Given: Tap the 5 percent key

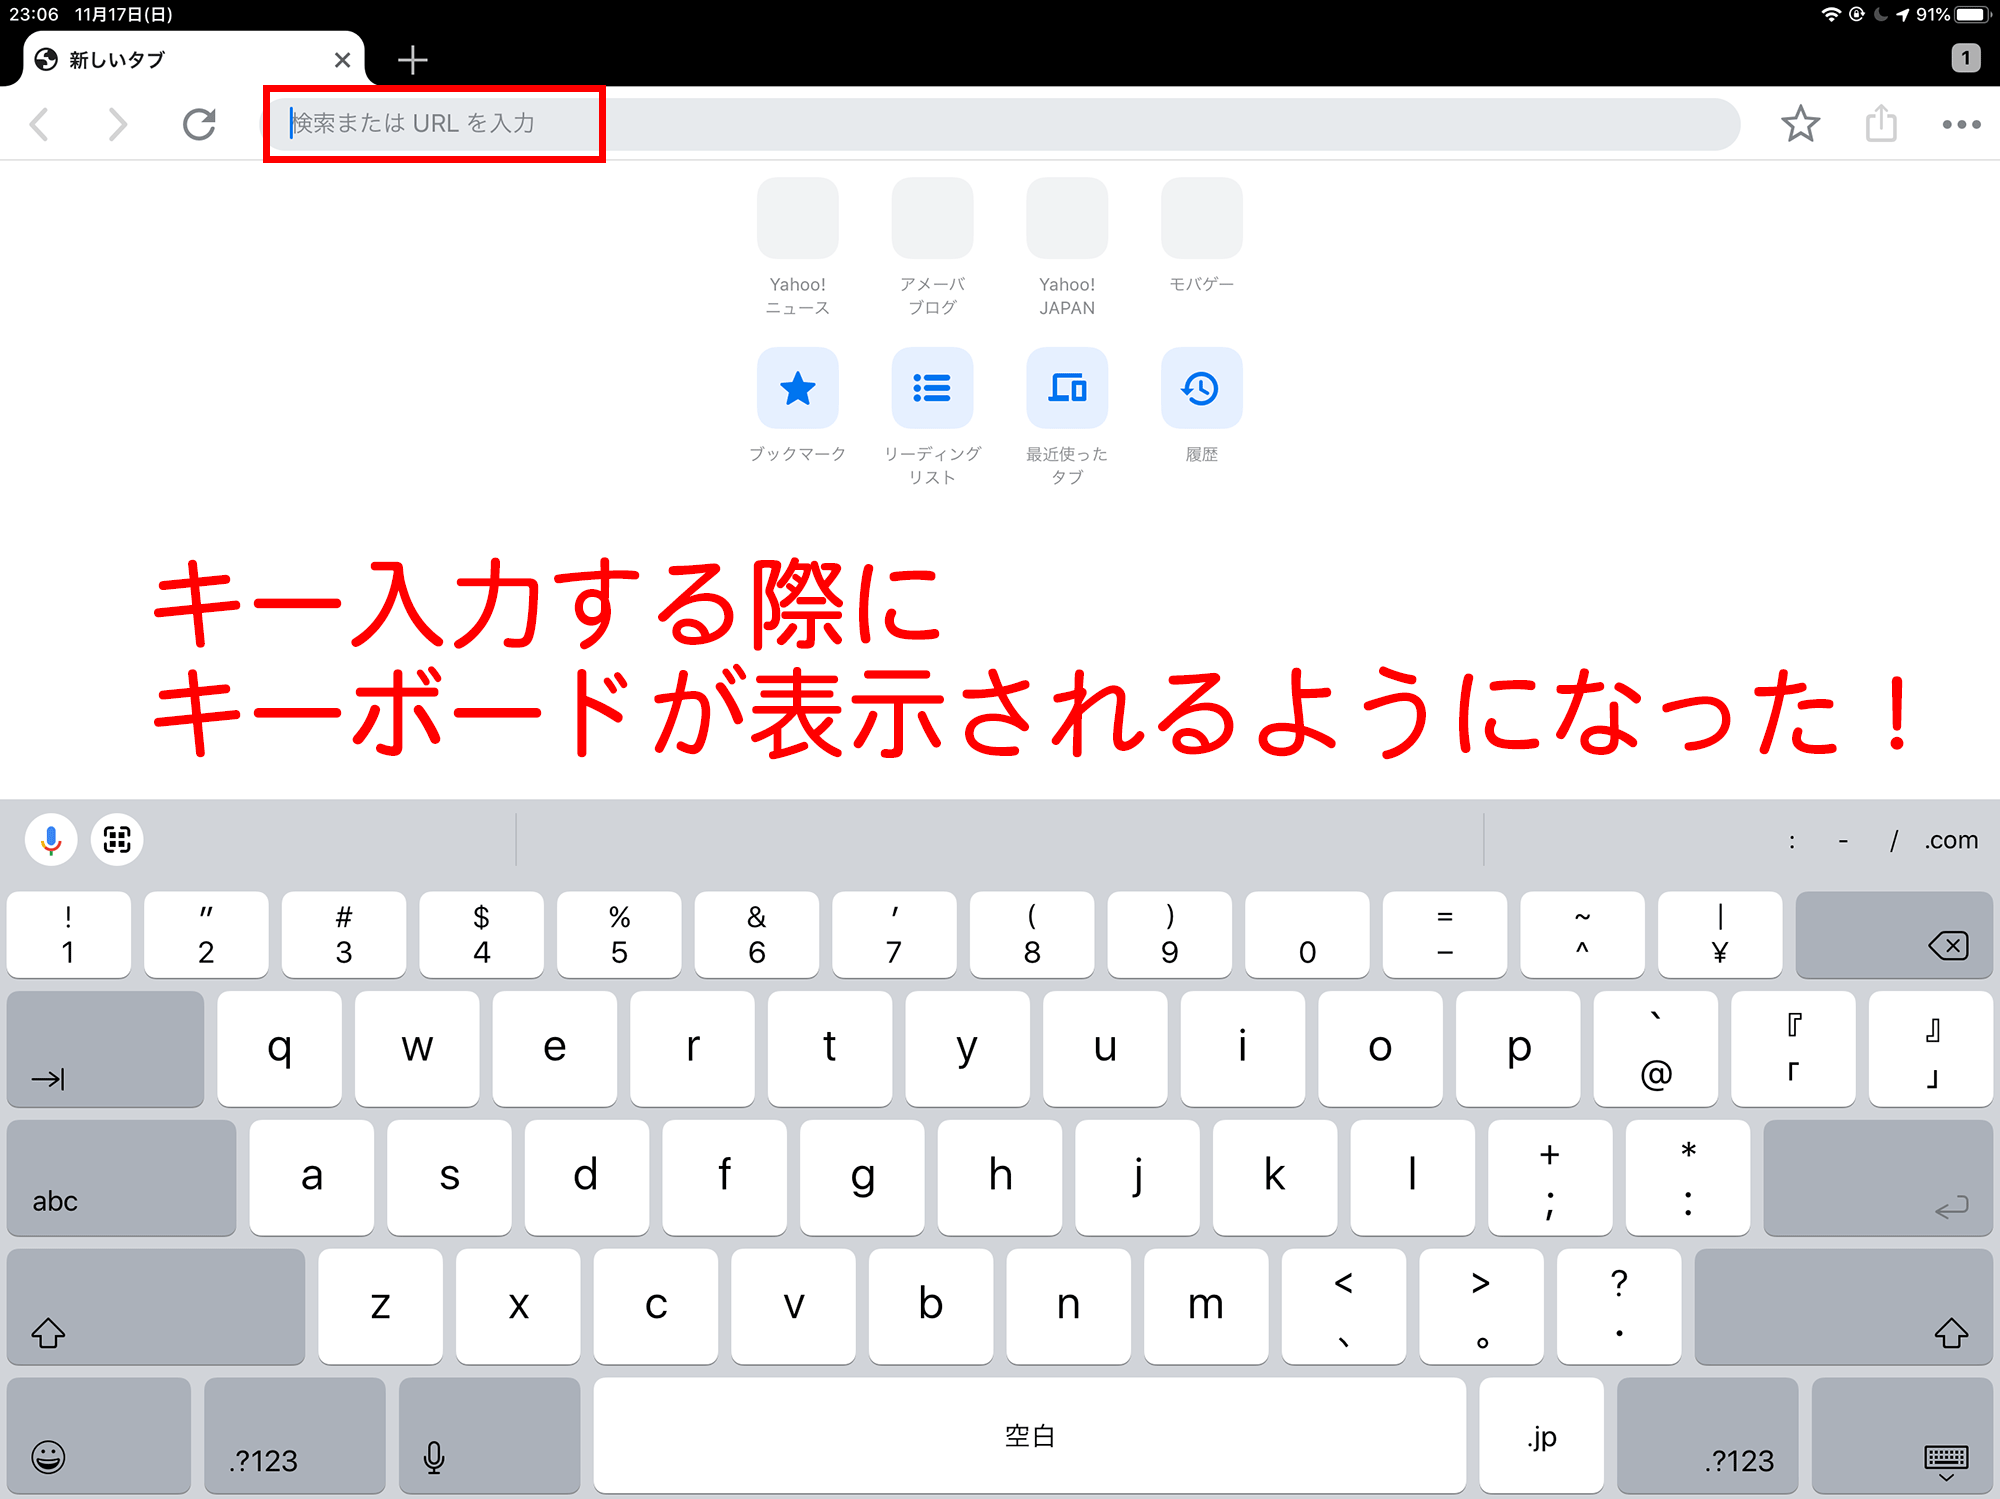Looking at the screenshot, I should [619, 935].
